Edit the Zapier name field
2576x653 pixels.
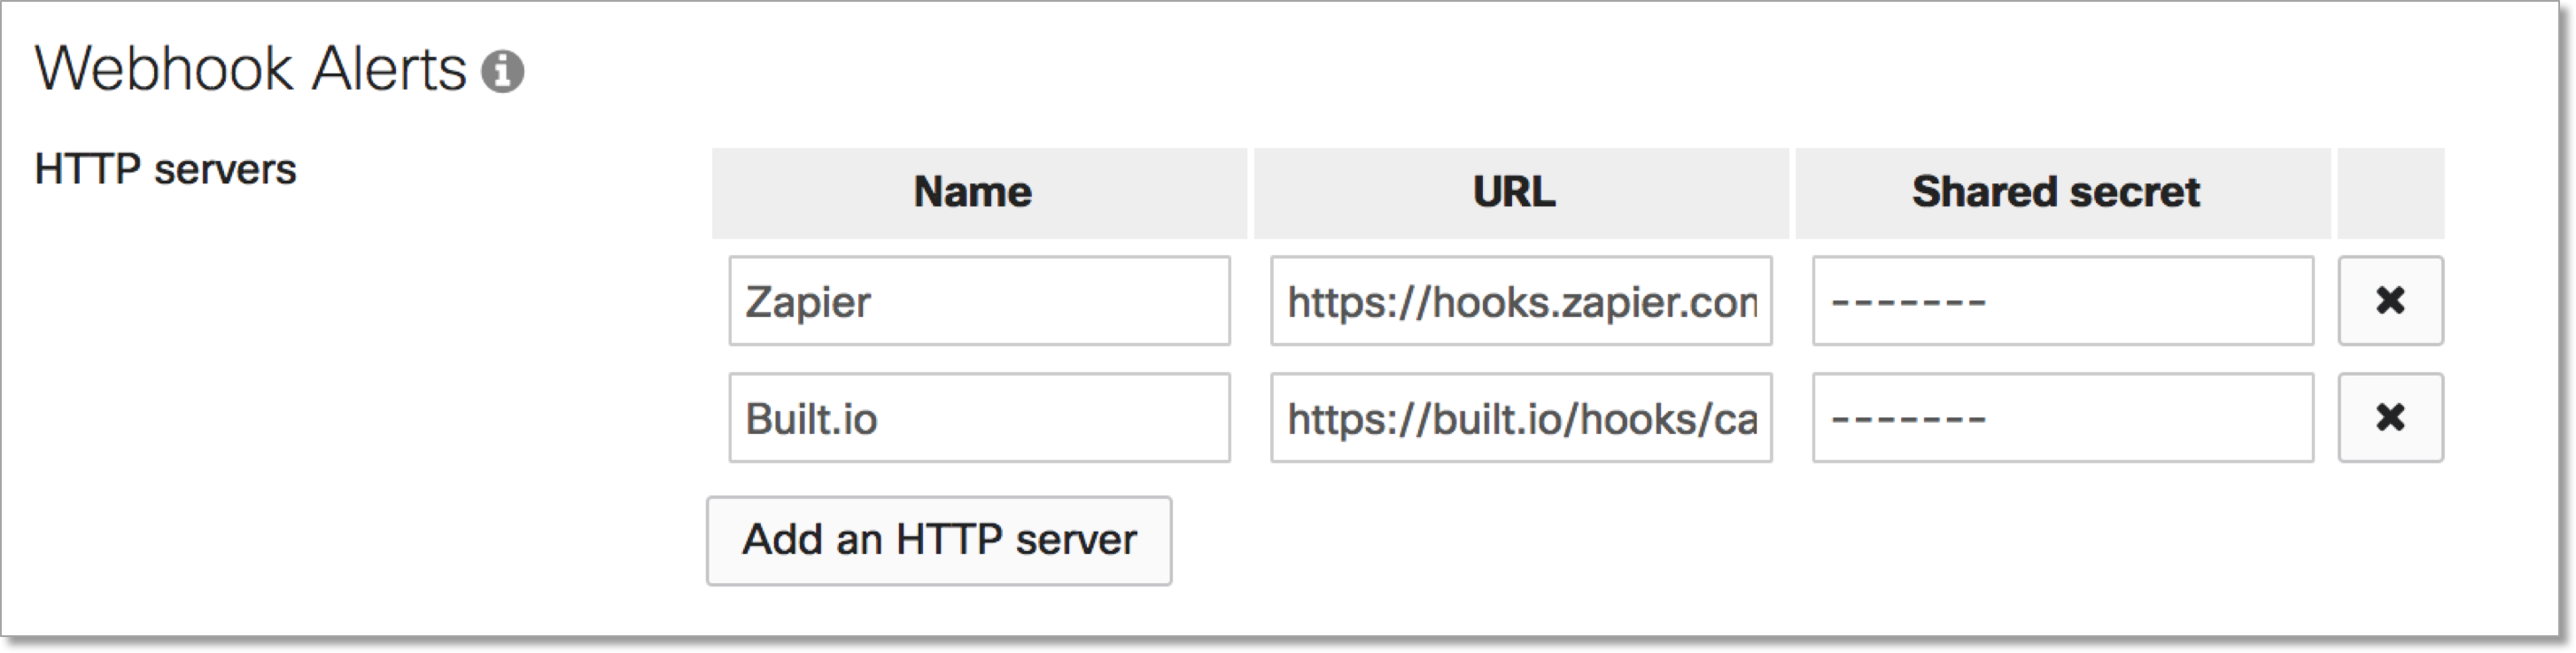point(979,301)
